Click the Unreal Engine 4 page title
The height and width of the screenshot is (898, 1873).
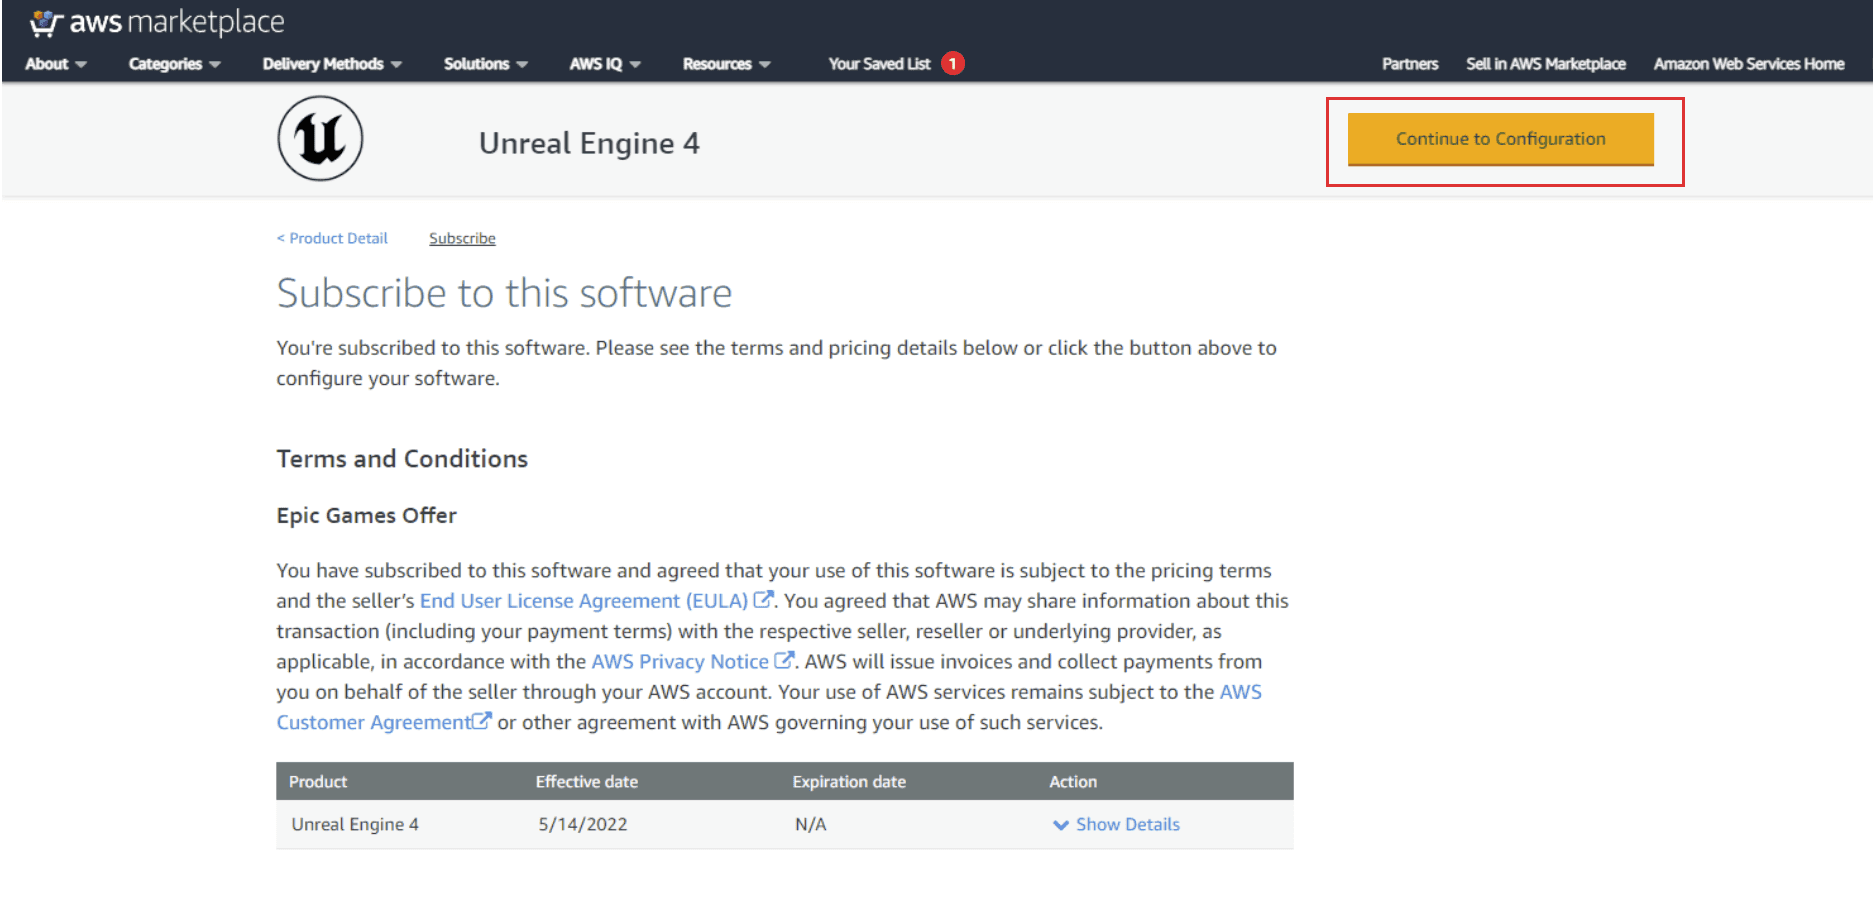coord(589,143)
